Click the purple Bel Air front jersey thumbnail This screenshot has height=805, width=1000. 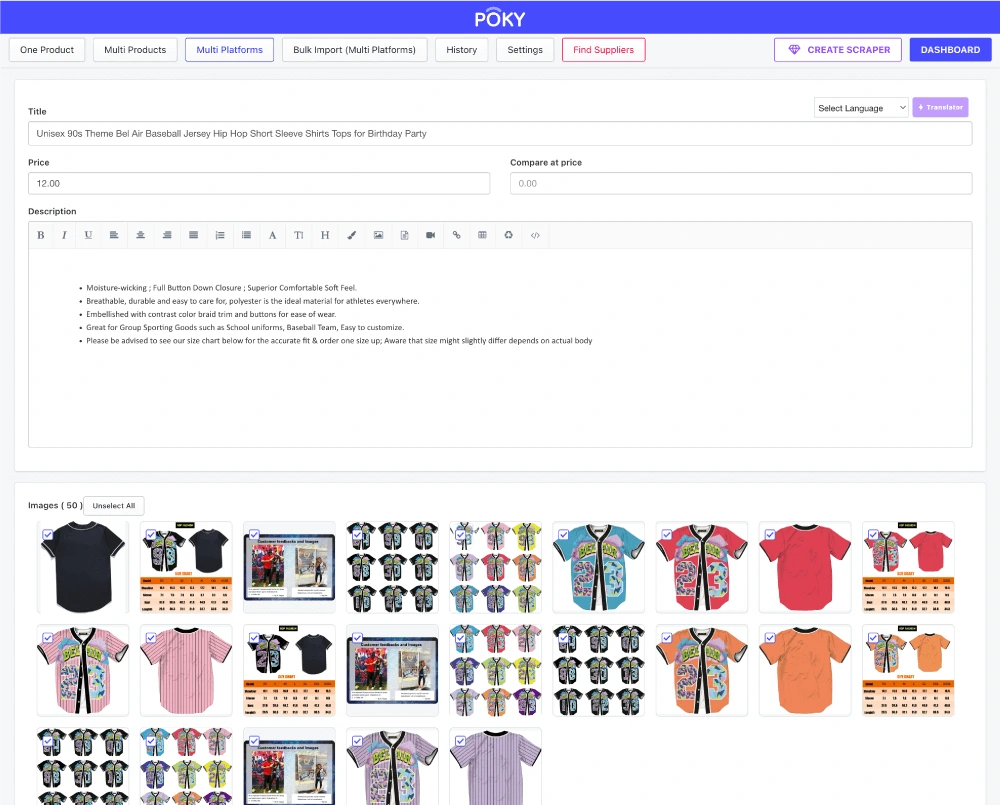point(392,766)
